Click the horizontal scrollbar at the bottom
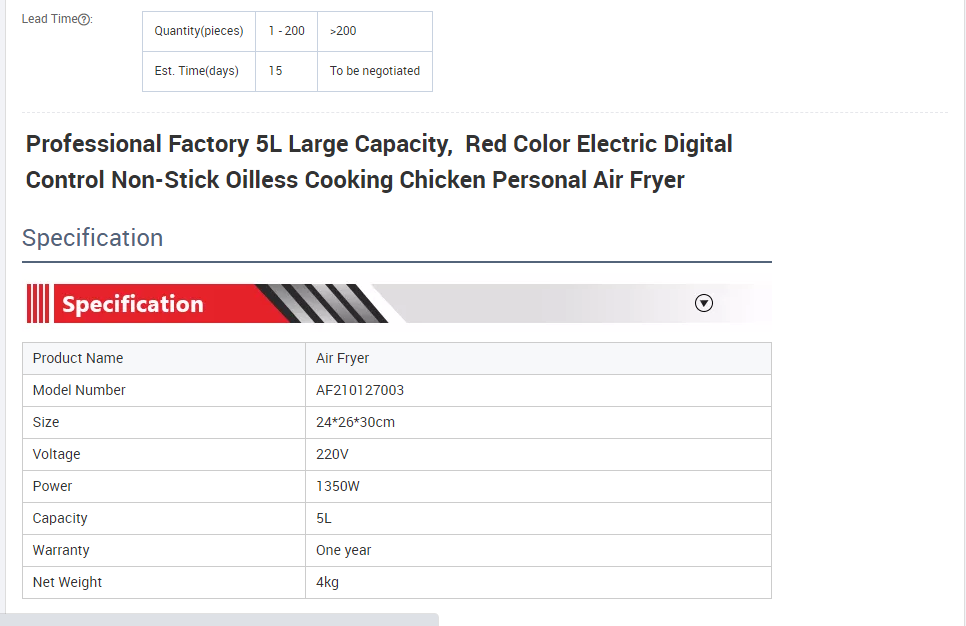 [220, 619]
